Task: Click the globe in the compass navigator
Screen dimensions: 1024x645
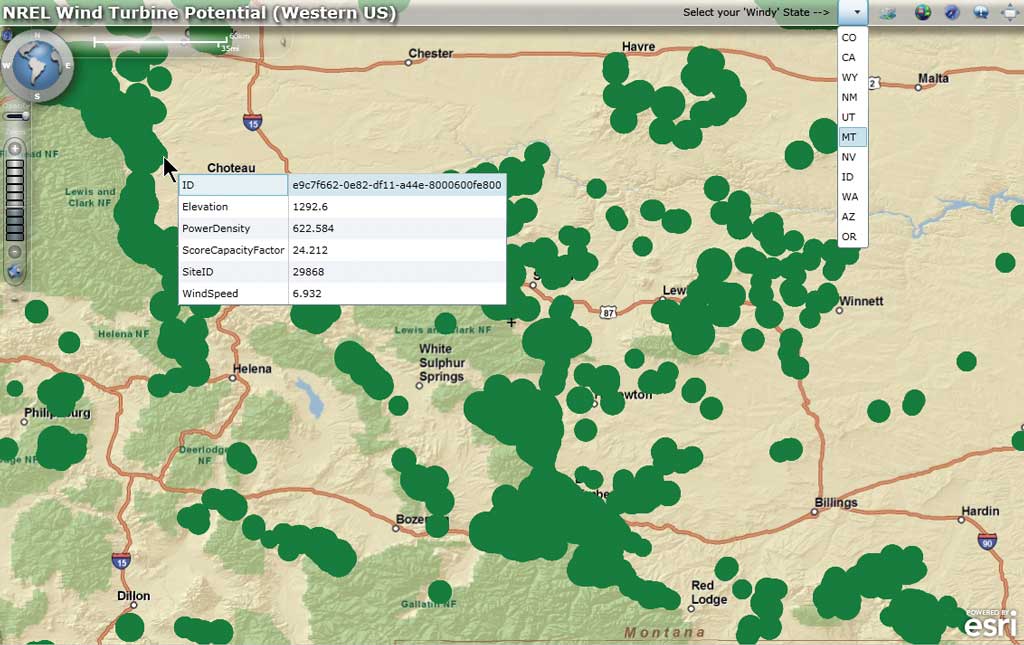Action: point(38,65)
